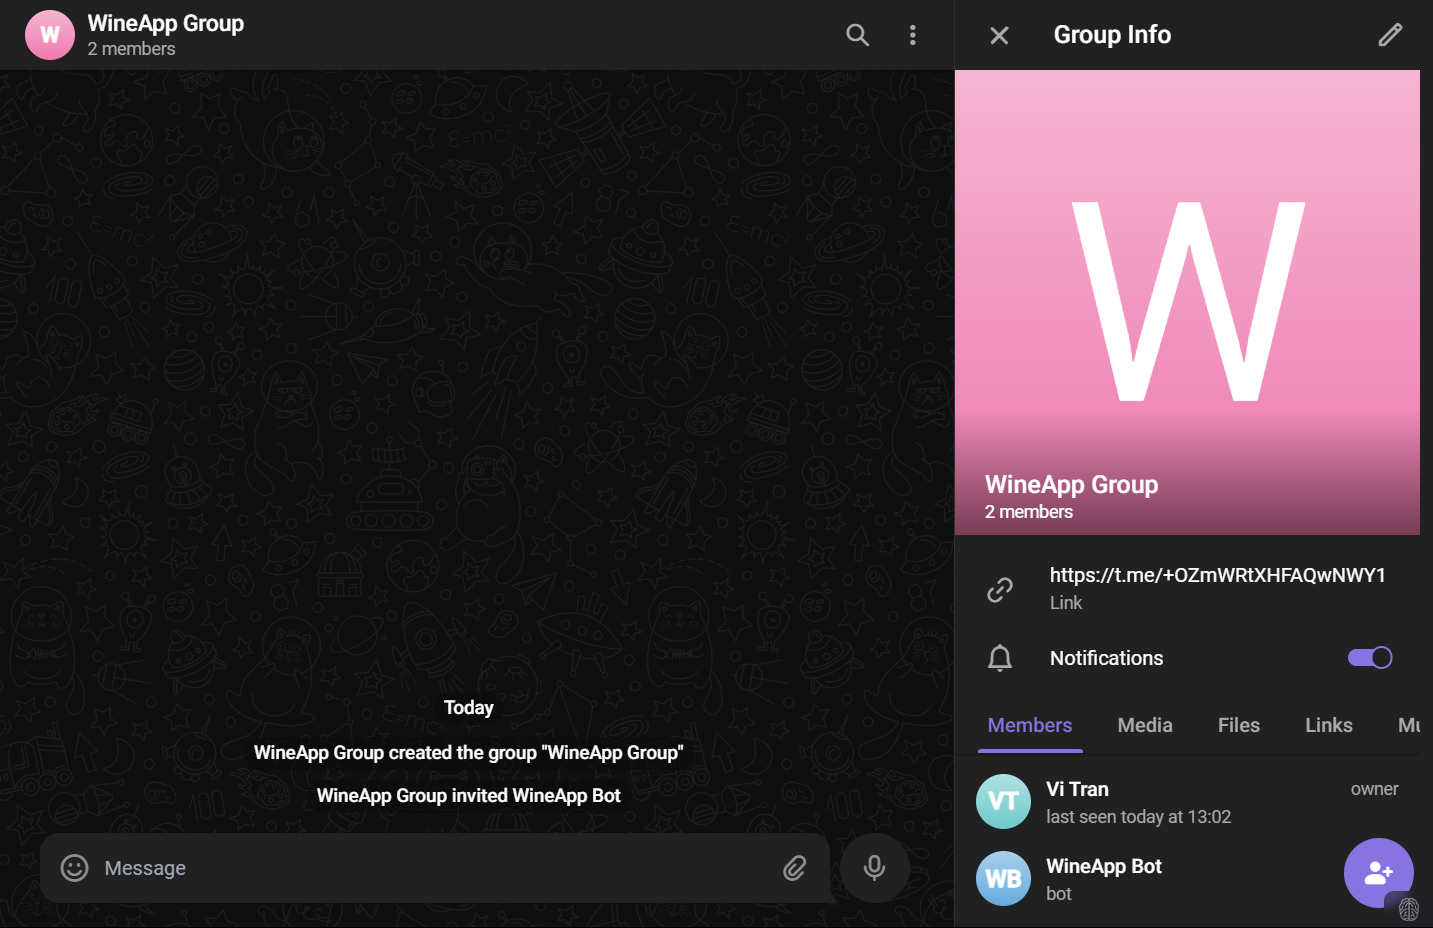
Task: Toggle the Notifications switch off
Action: click(x=1370, y=658)
